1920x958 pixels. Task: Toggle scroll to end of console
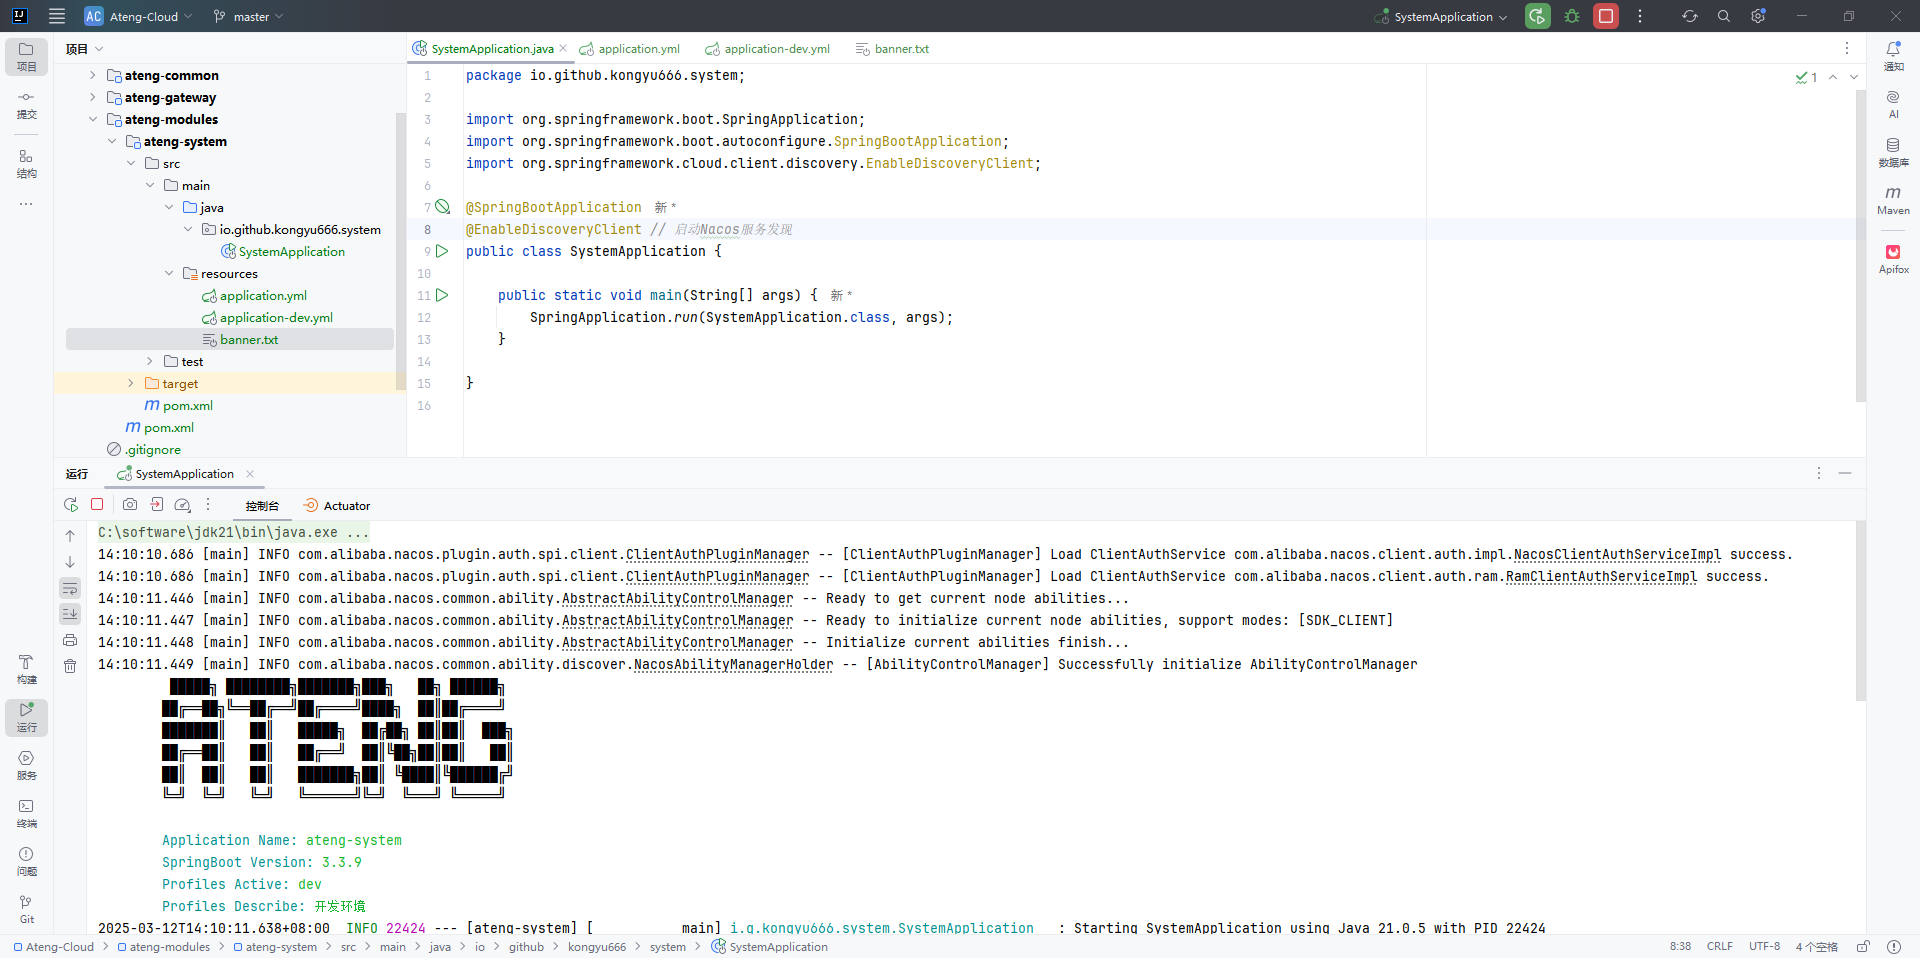point(70,614)
